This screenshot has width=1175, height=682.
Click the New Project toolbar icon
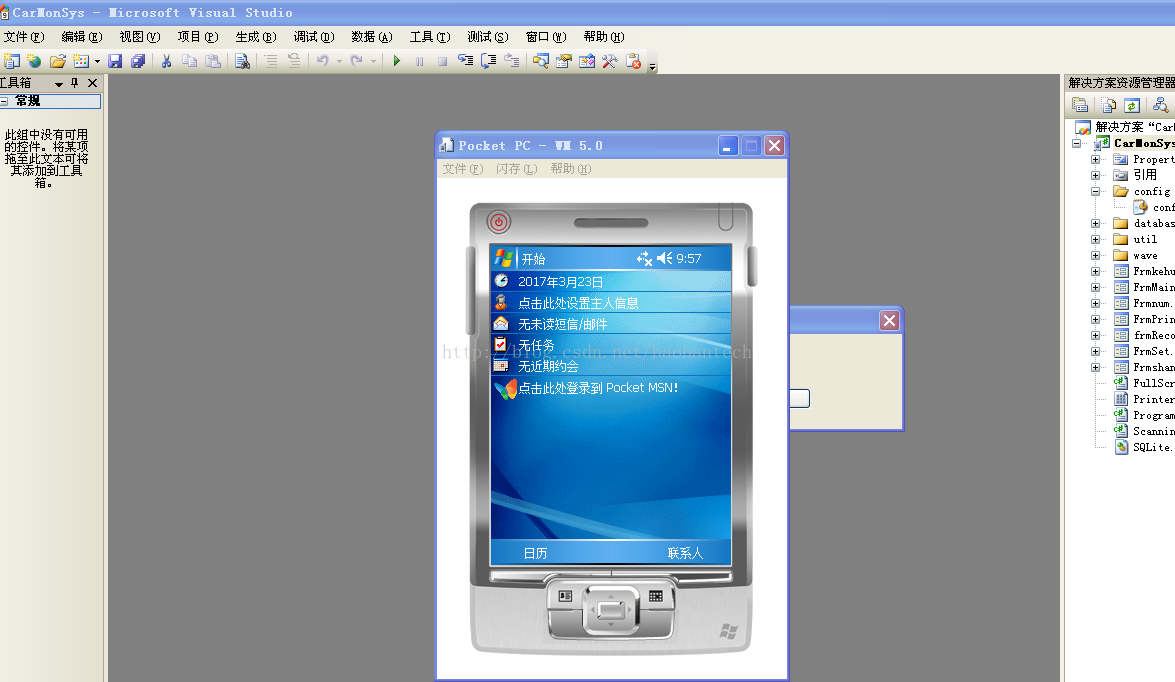coord(11,61)
